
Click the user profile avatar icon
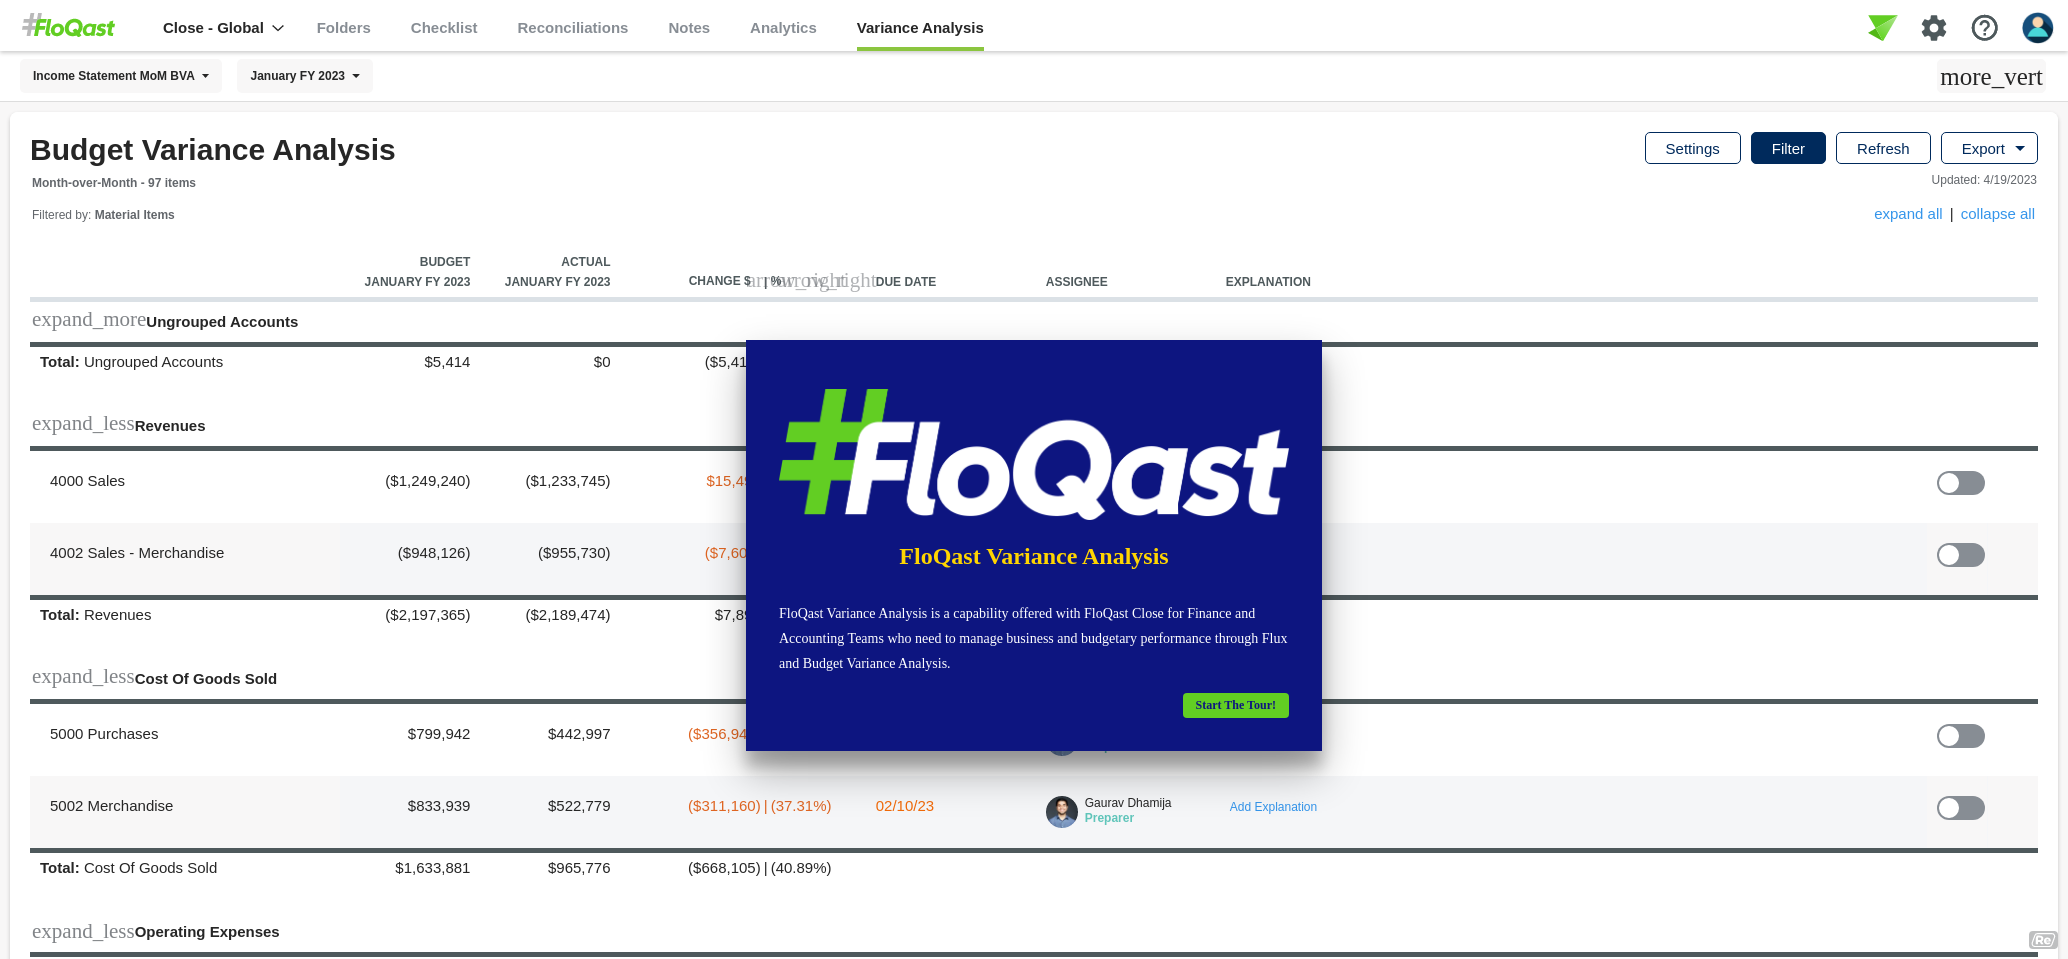pos(2037,27)
